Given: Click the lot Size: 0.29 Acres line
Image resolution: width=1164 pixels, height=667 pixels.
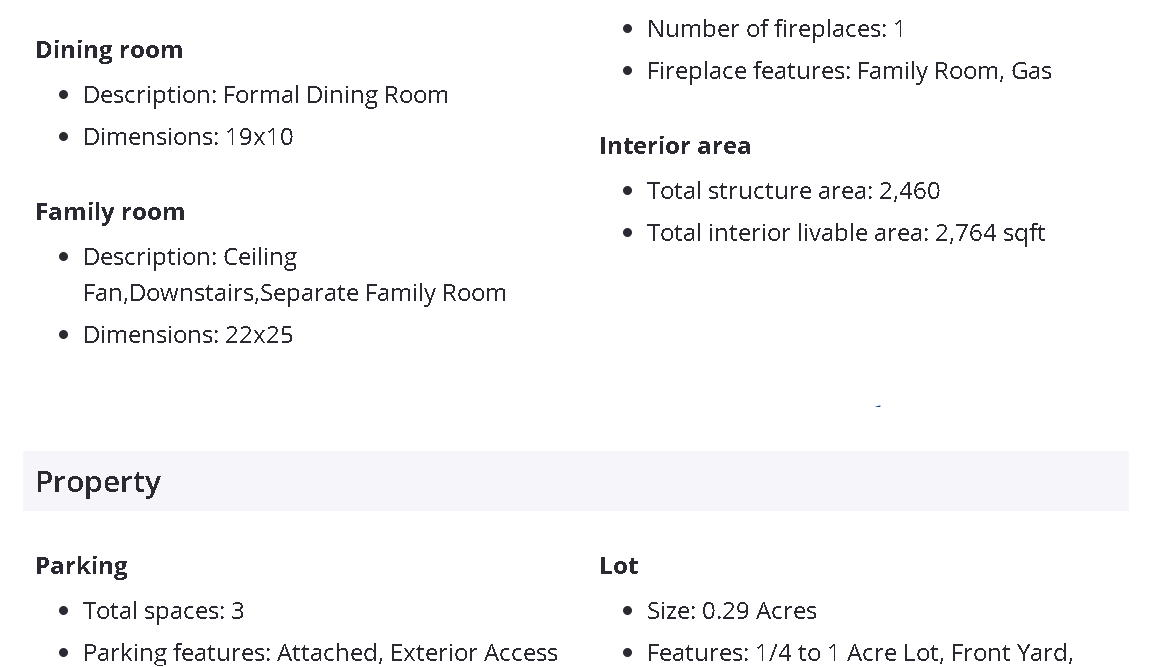Looking at the screenshot, I should tap(731, 611).
